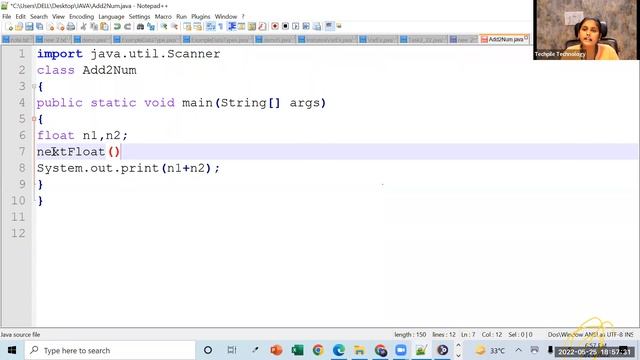Toggle synchronized vertical scrolling
This screenshot has height=360, width=640.
(x=187, y=27)
